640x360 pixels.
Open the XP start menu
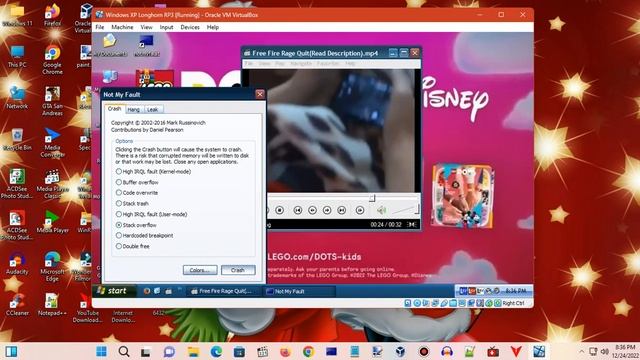[112, 291]
